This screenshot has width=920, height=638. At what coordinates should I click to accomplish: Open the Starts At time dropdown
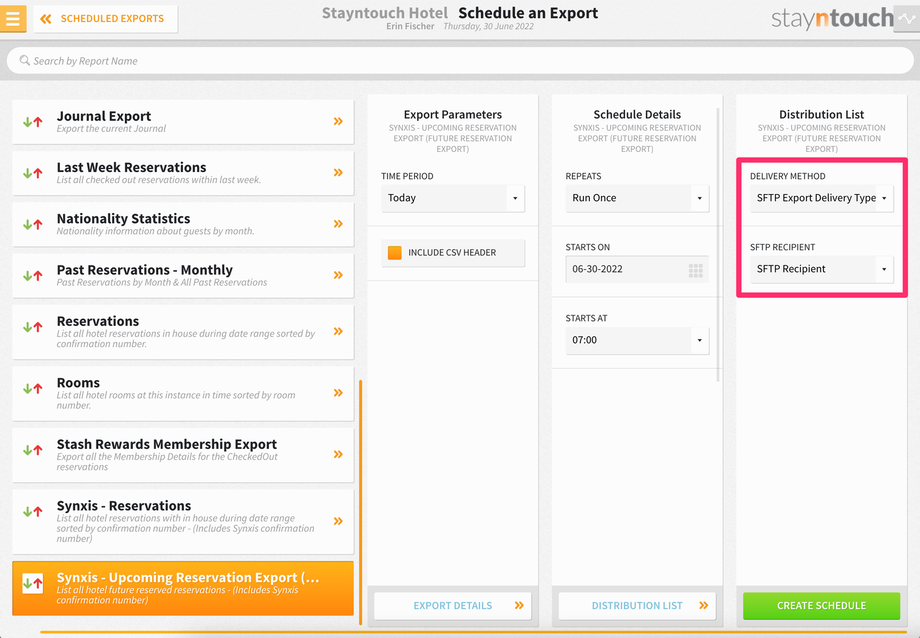pyautogui.click(x=637, y=340)
